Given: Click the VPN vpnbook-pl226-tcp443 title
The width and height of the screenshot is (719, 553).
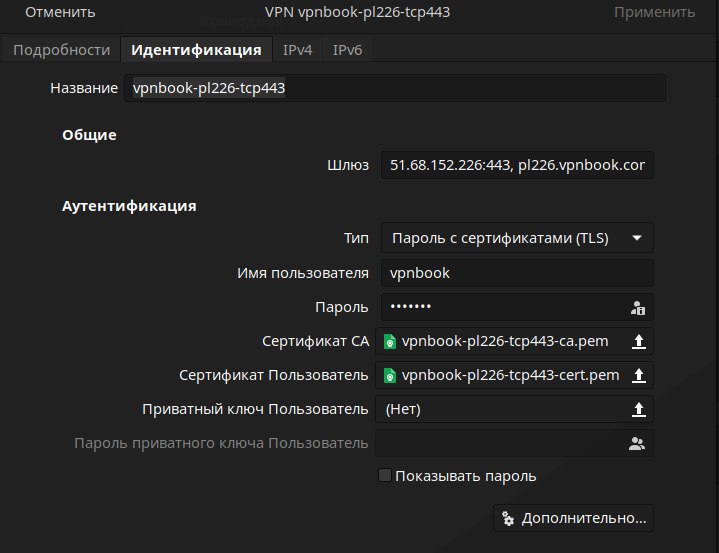Looking at the screenshot, I should (357, 12).
